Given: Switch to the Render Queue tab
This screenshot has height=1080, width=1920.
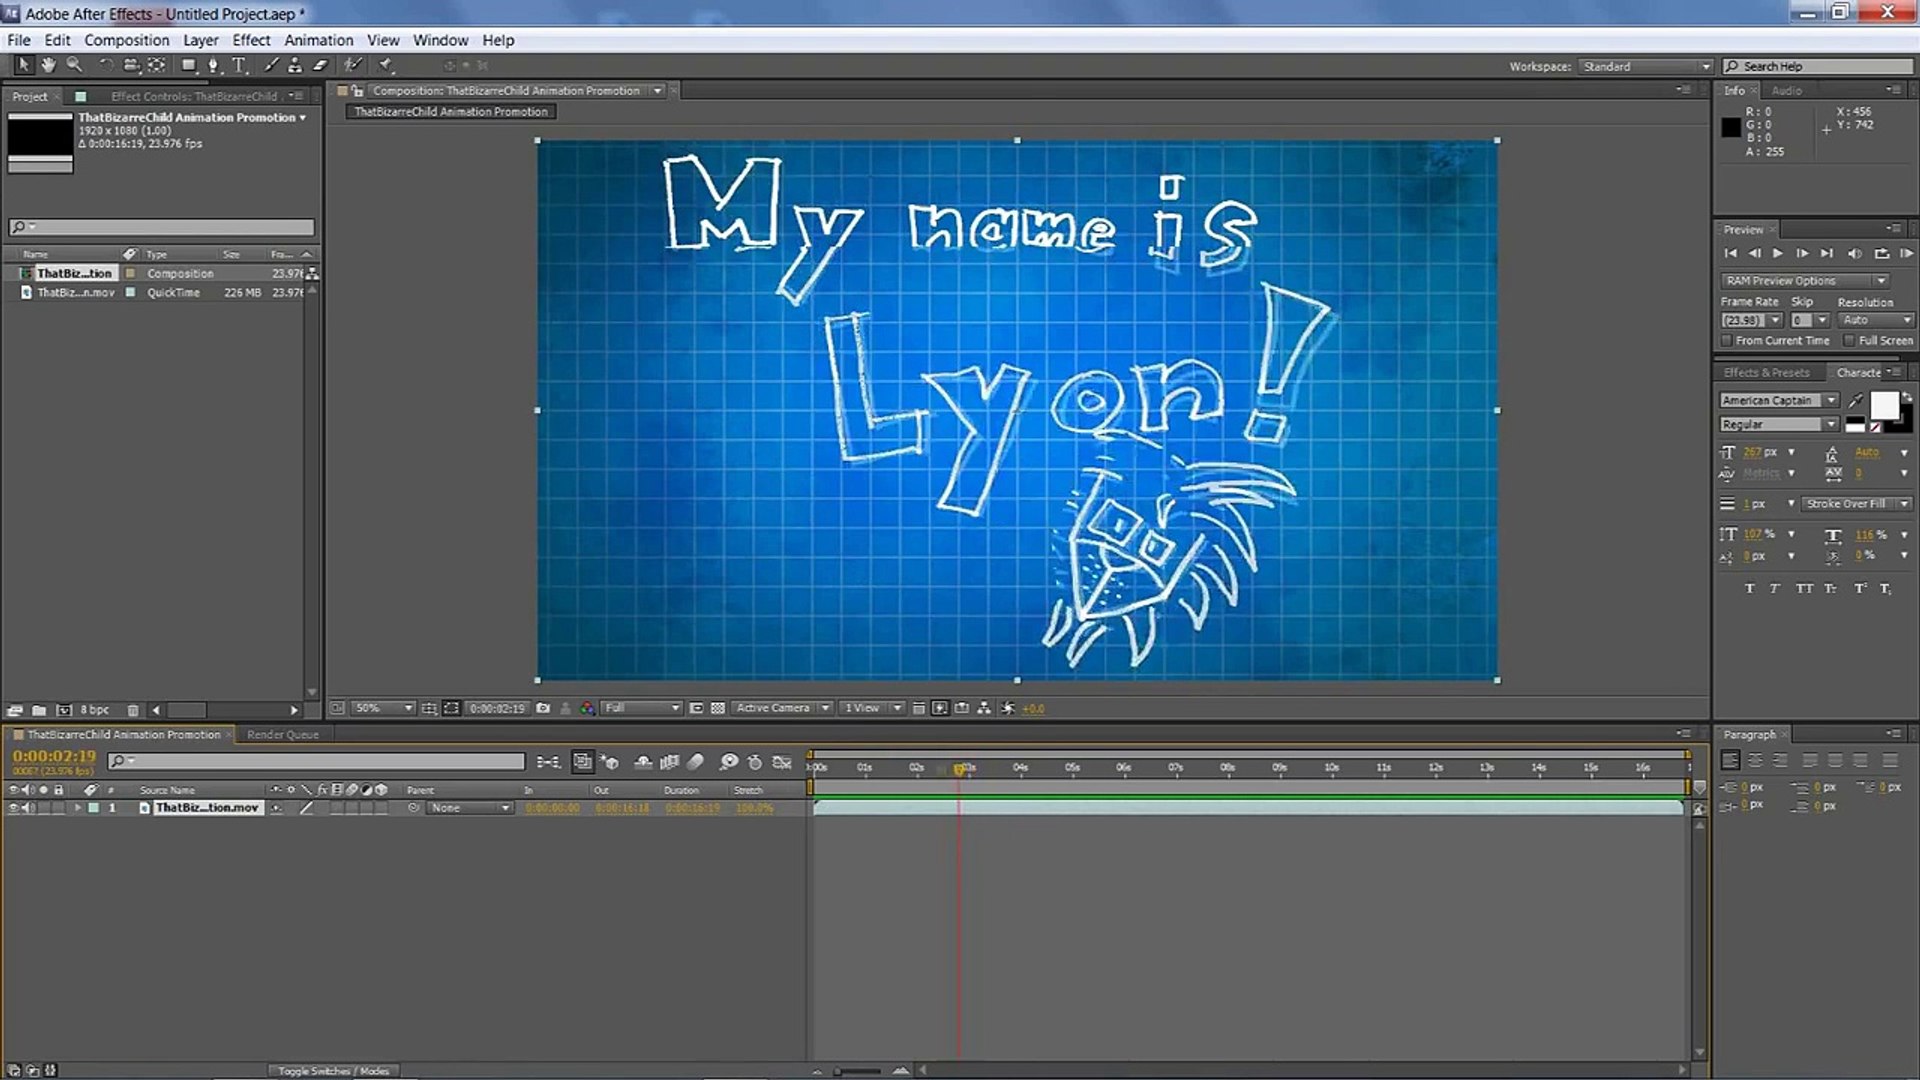Looking at the screenshot, I should (283, 735).
